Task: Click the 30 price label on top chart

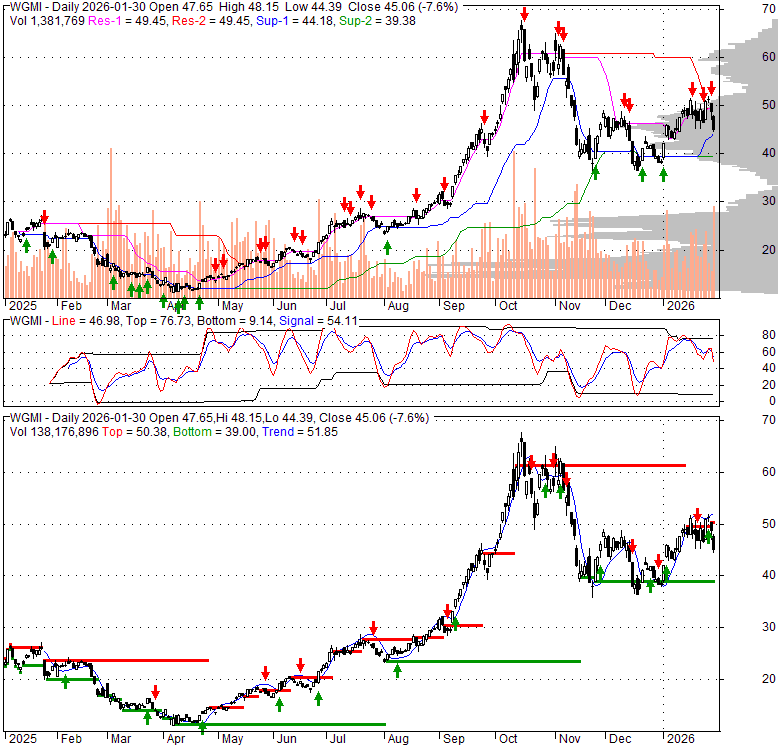Action: coord(769,200)
